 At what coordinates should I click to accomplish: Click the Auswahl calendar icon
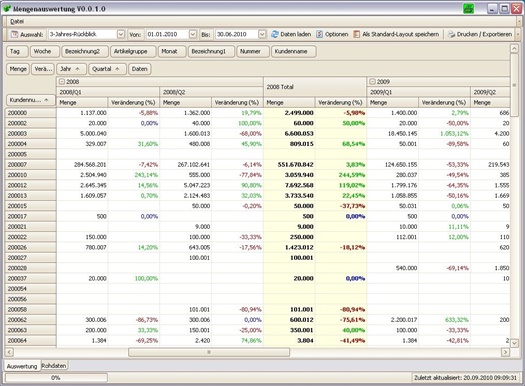(x=14, y=34)
